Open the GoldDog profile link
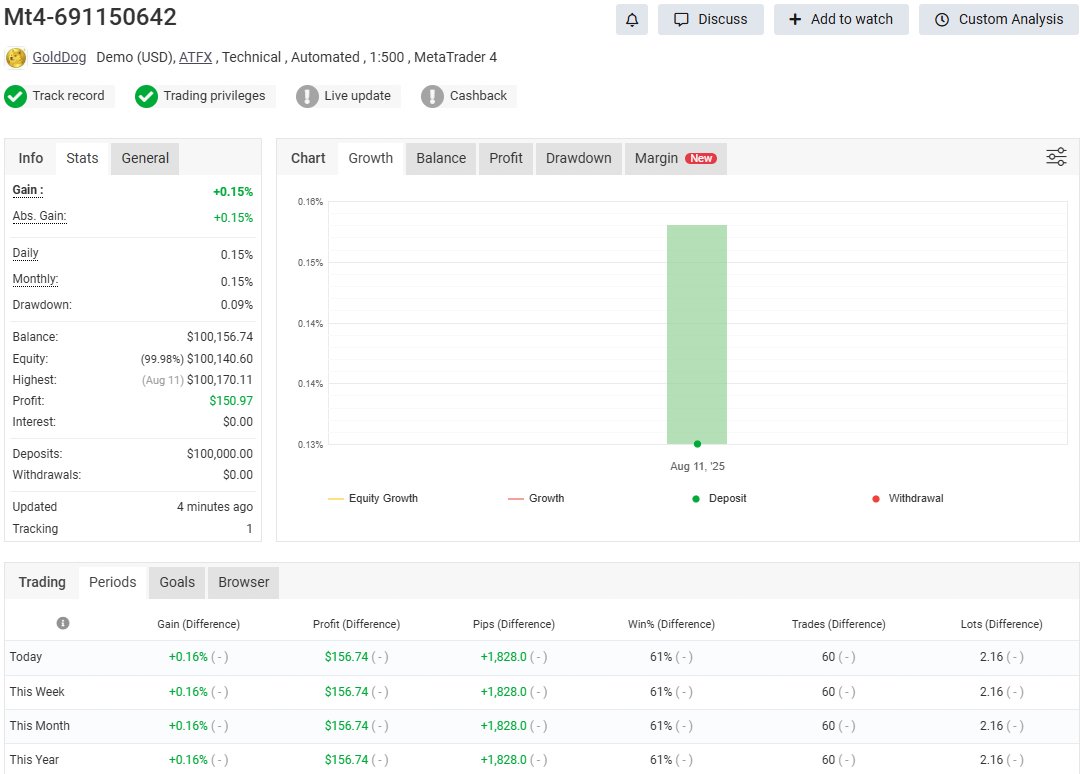Image resolution: width=1080 pixels, height=774 pixels. pos(59,57)
